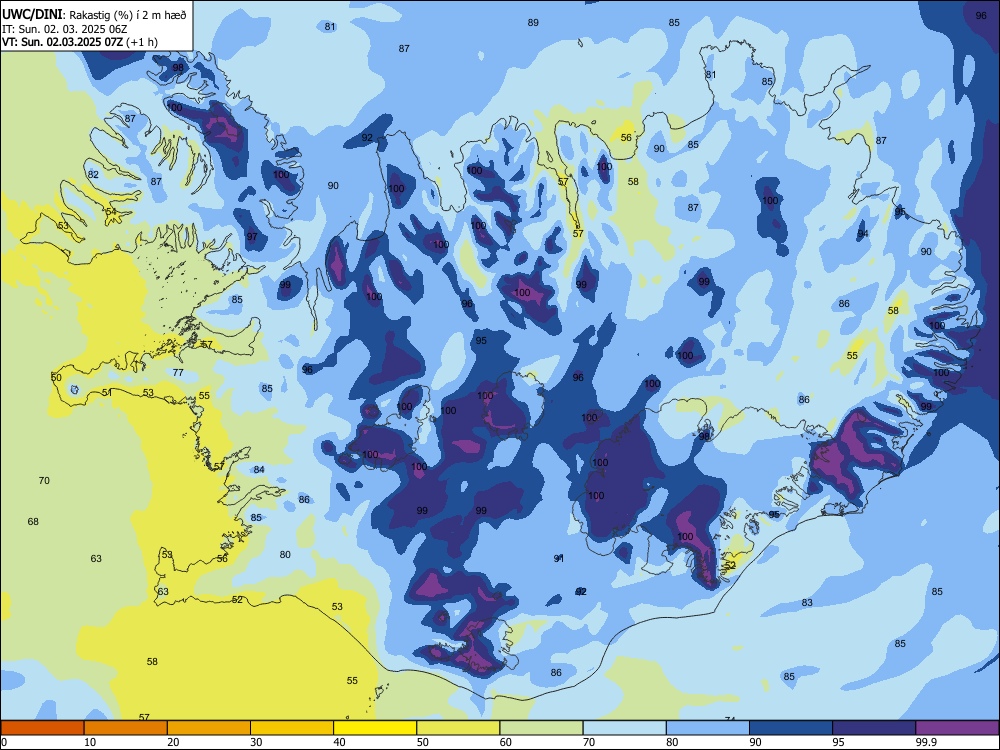Choose the 95–99.9 indigo legend segment
The width and height of the screenshot is (1000, 750).
click(x=874, y=727)
